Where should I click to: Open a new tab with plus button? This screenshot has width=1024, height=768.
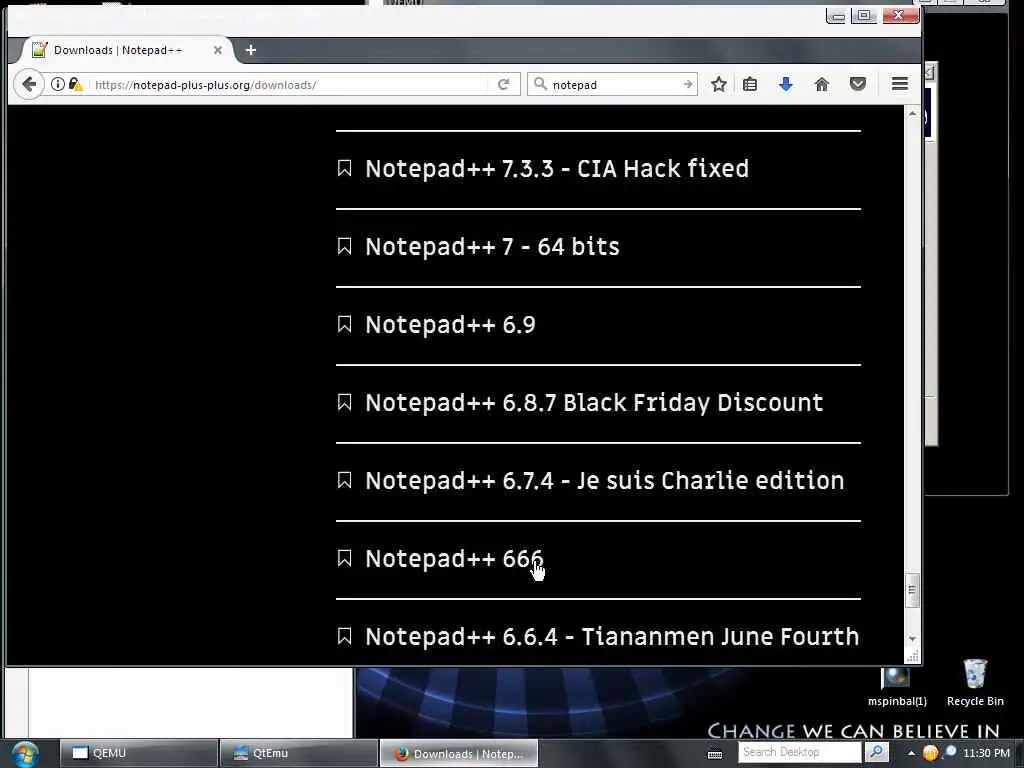click(251, 50)
